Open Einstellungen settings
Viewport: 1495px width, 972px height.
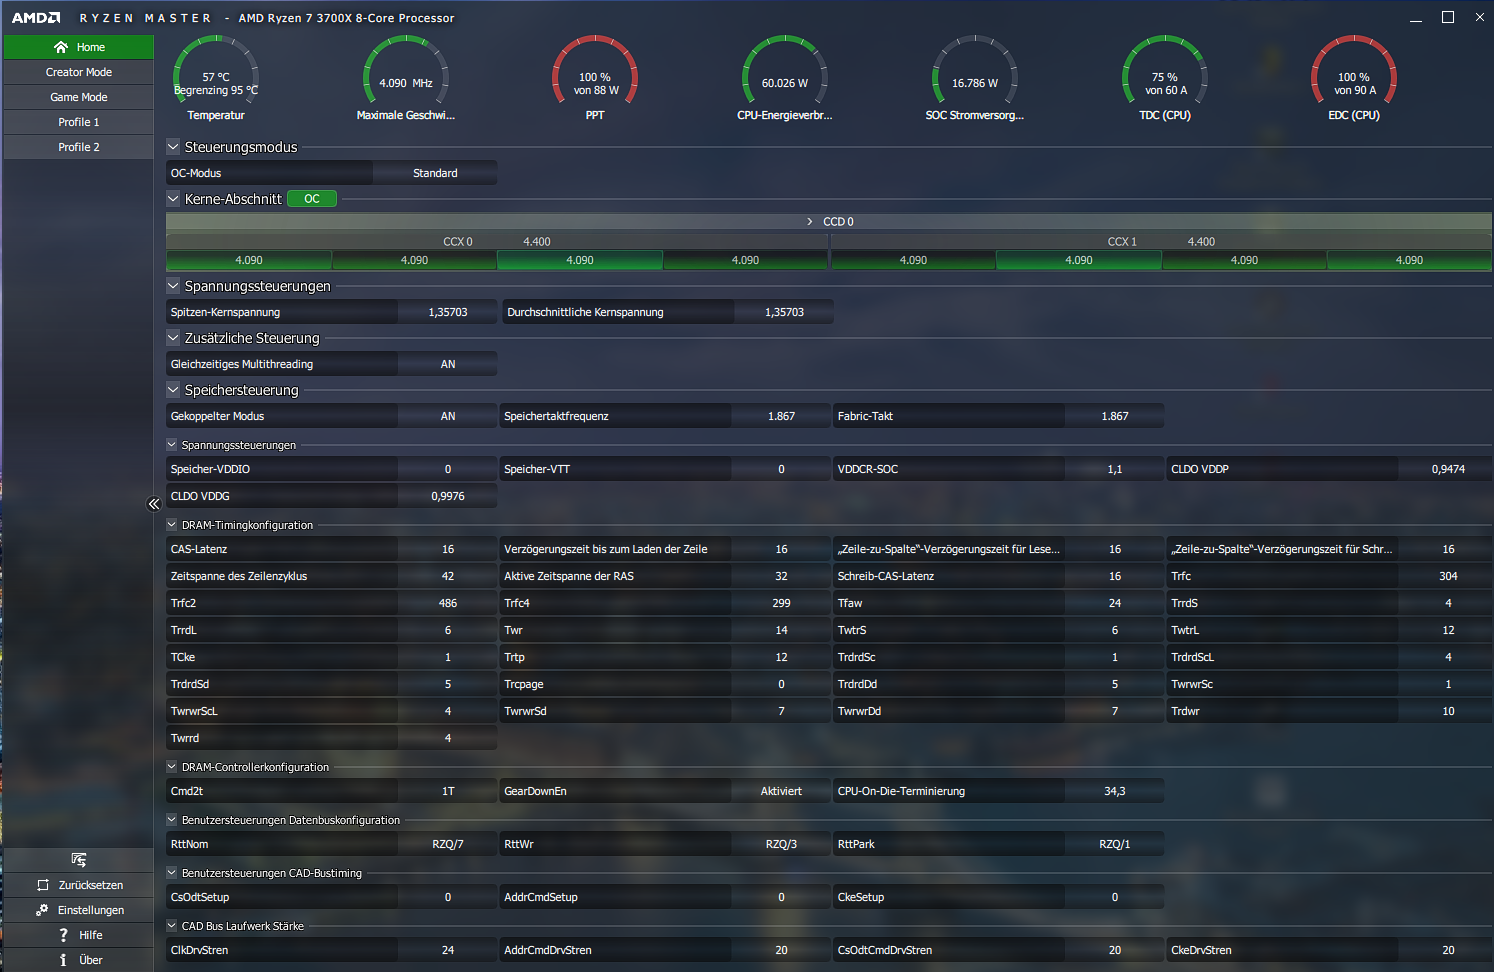(x=78, y=910)
